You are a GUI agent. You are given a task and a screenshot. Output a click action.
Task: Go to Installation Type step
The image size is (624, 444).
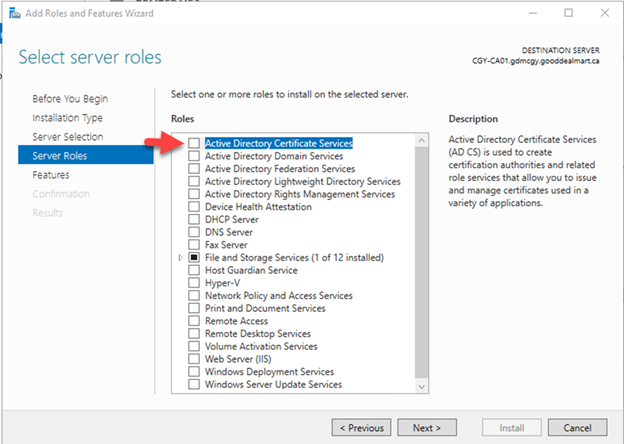coord(67,118)
